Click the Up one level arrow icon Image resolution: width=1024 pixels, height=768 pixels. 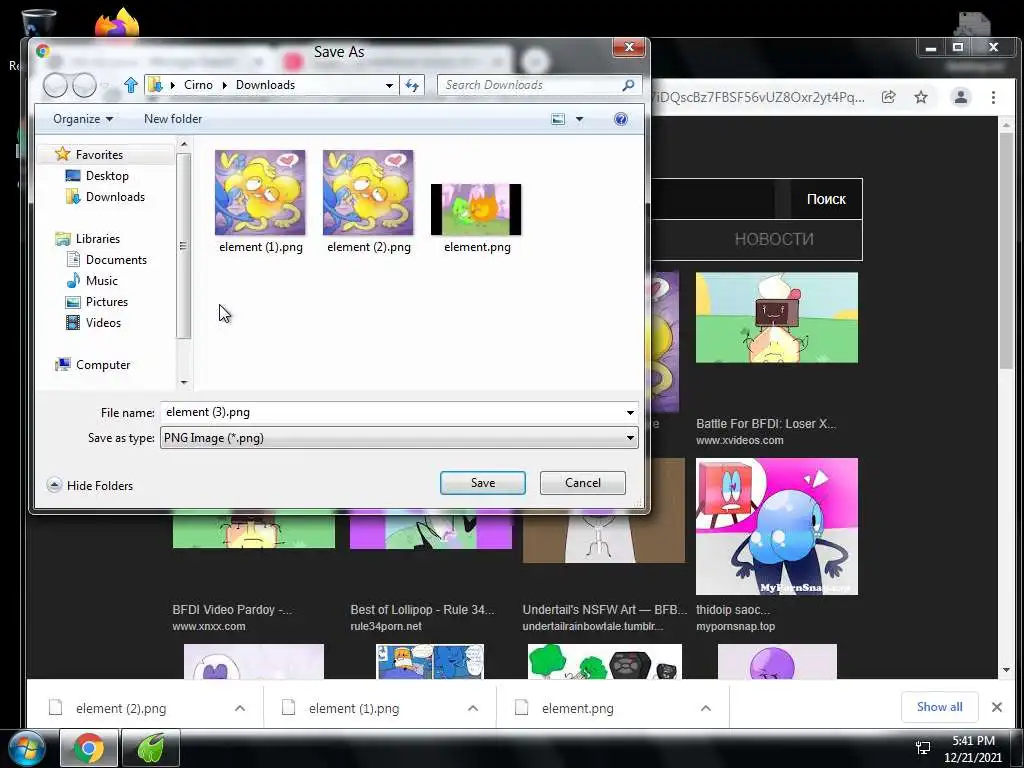tap(131, 85)
